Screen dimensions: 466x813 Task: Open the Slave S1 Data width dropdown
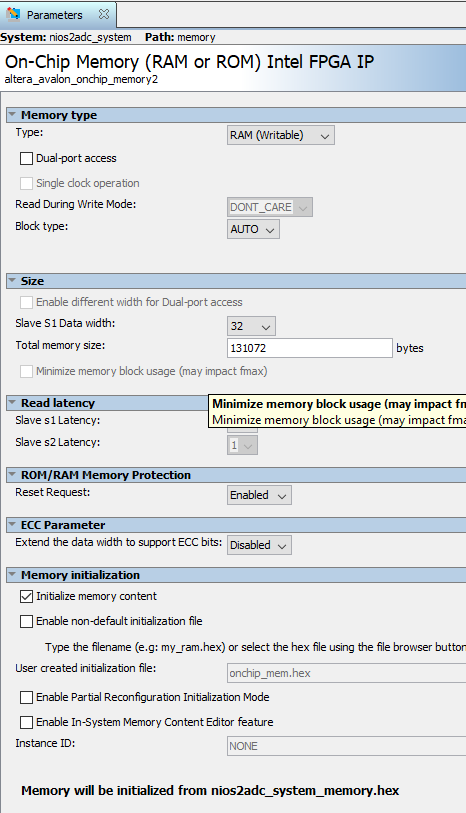click(x=251, y=326)
